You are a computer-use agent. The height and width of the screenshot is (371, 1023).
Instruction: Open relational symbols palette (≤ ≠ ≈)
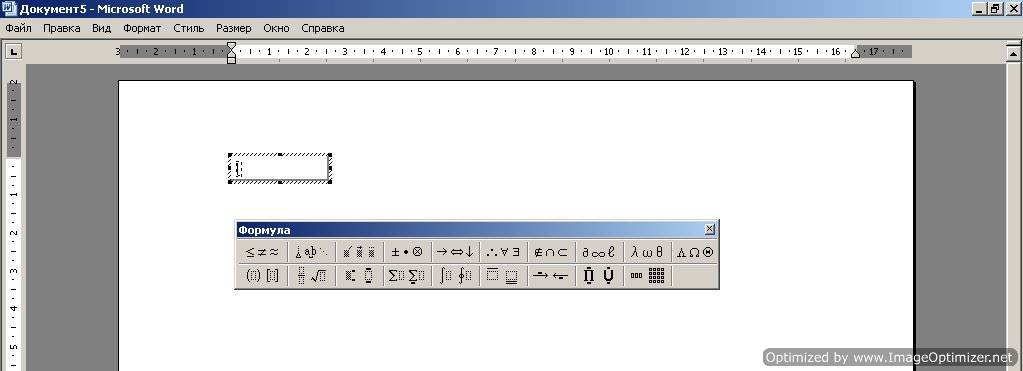click(x=262, y=252)
